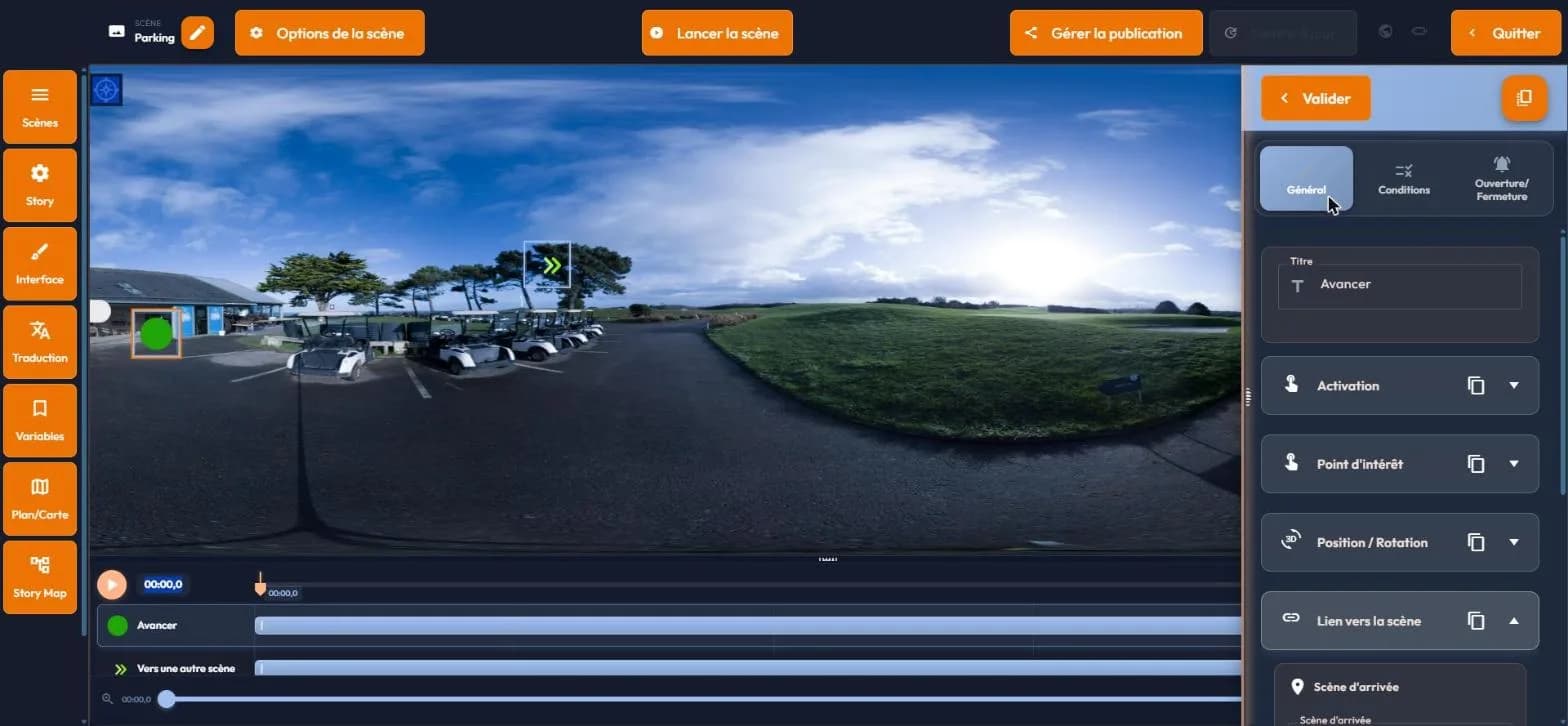Click the Scène d'arrivée heading
1568x726 pixels.
click(x=1356, y=687)
